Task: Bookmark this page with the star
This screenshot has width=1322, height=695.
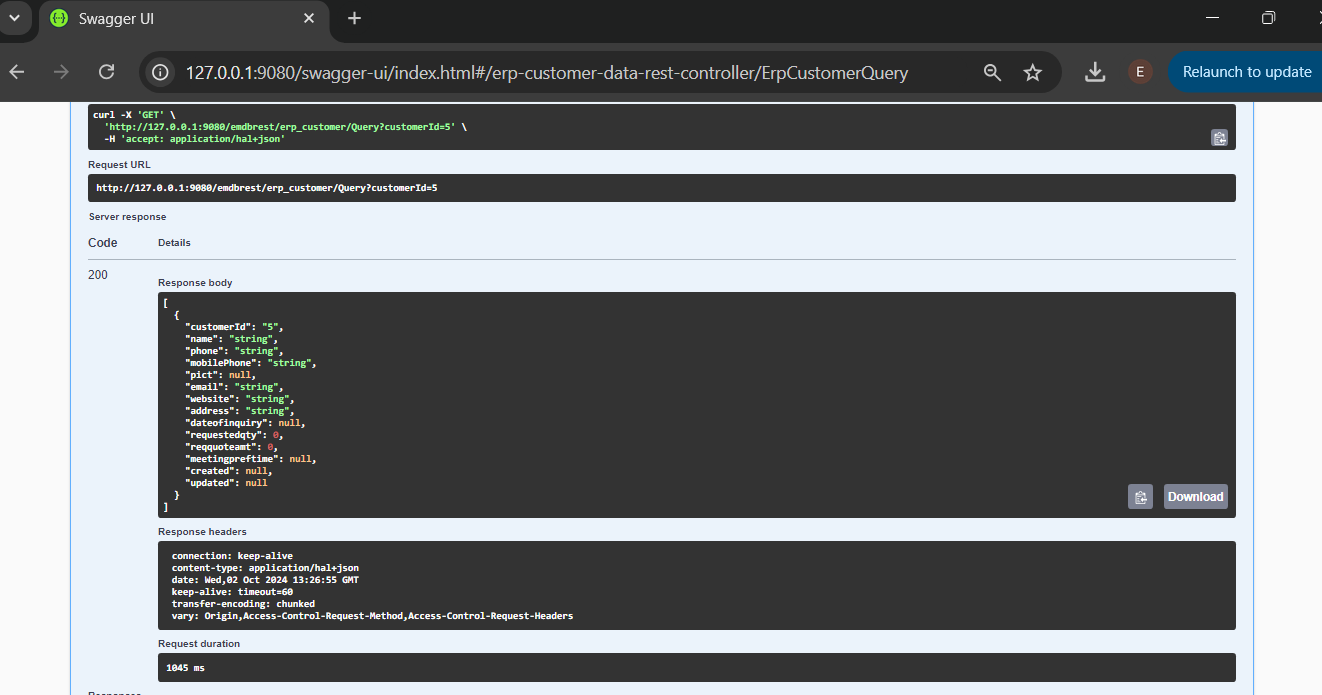Action: [1033, 72]
